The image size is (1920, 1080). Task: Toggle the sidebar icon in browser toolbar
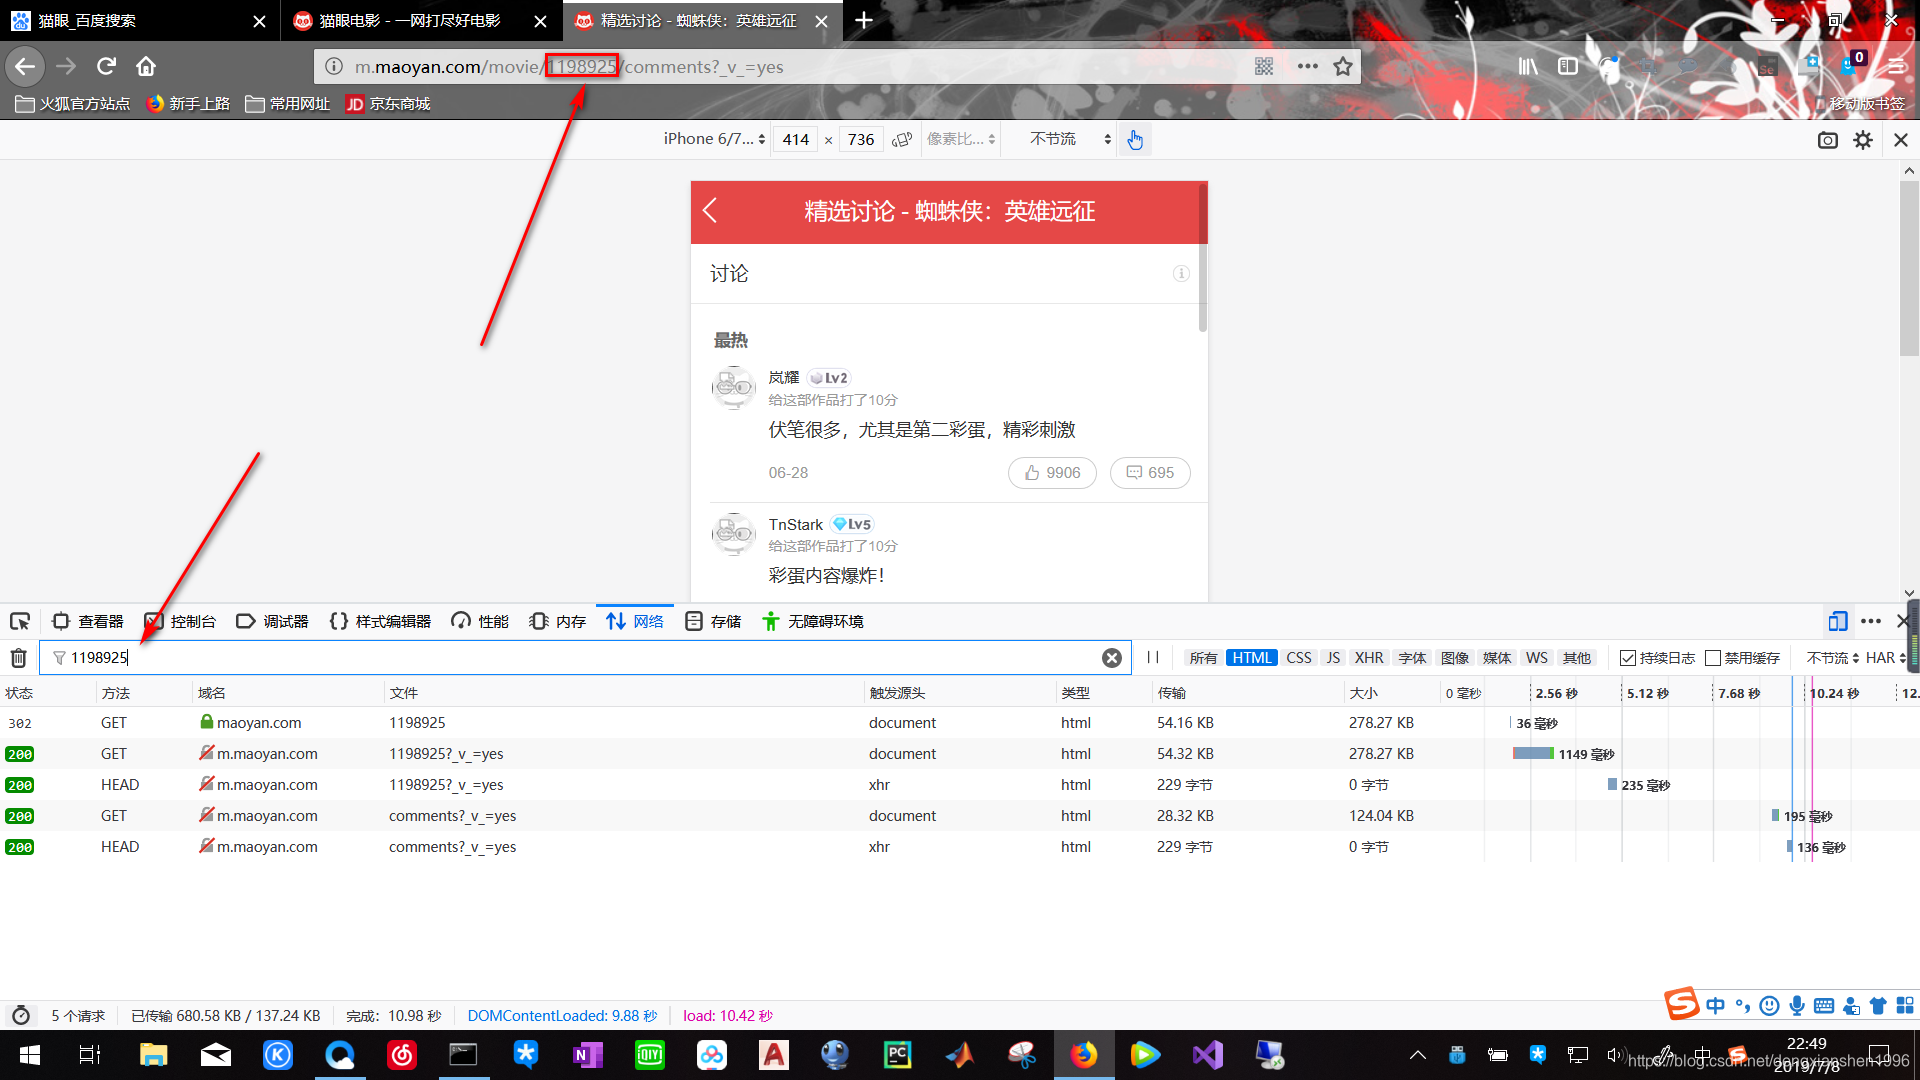click(1568, 66)
